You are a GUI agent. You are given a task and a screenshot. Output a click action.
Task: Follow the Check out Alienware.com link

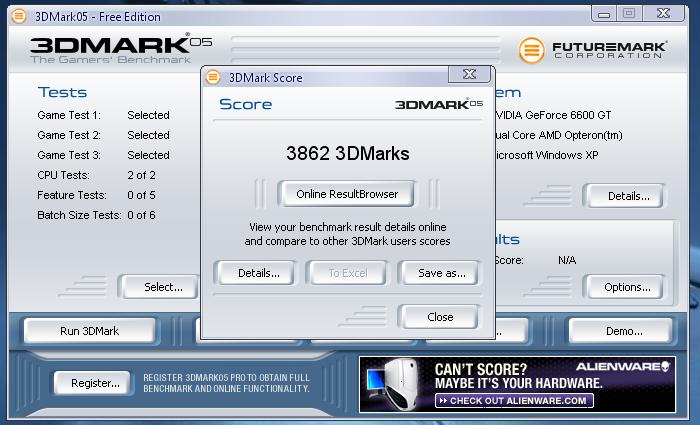(514, 400)
